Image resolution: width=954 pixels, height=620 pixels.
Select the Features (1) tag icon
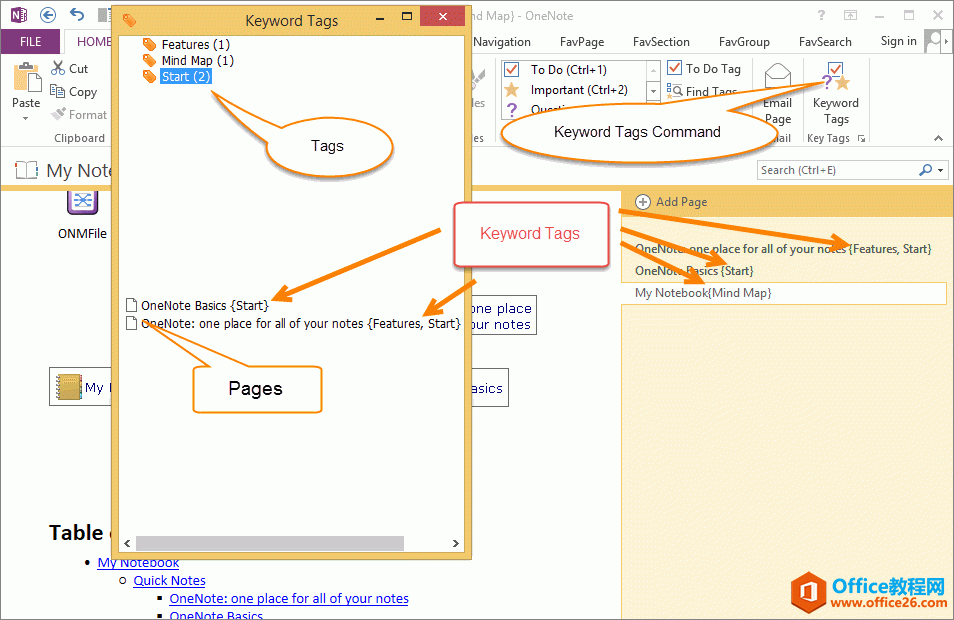[x=149, y=44]
